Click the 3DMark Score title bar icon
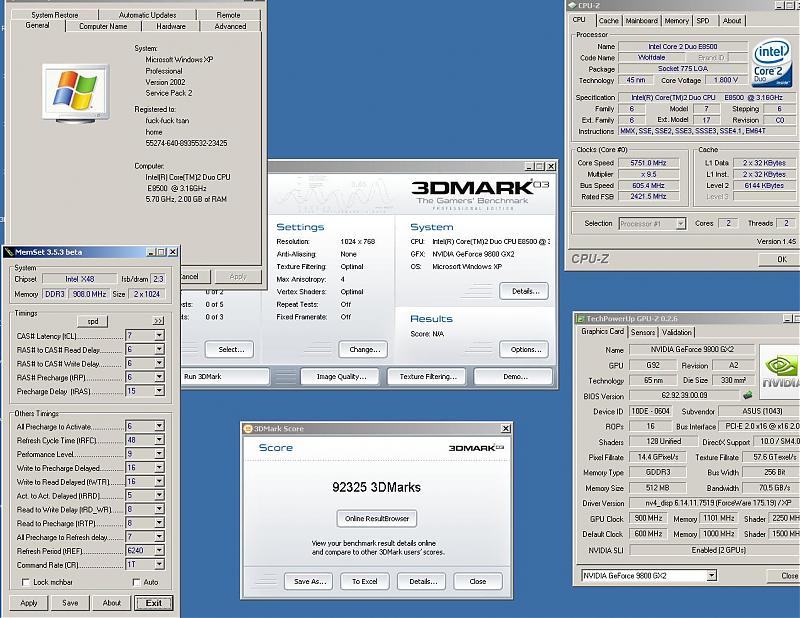The image size is (800, 618). tap(248, 429)
